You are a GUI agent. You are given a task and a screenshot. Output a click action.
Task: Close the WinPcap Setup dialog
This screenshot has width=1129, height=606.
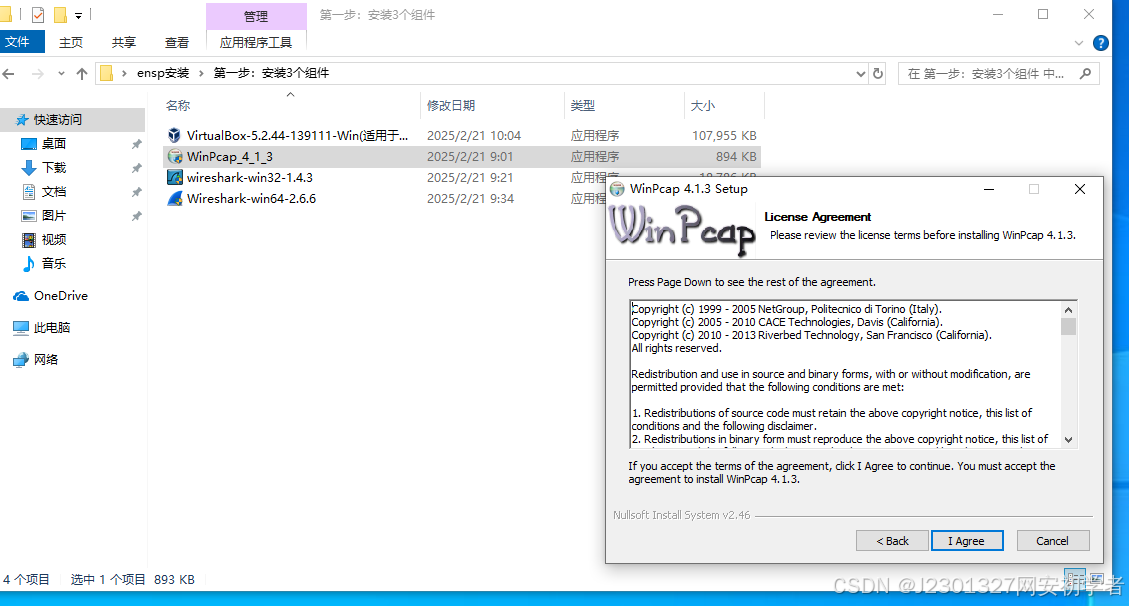1079,189
